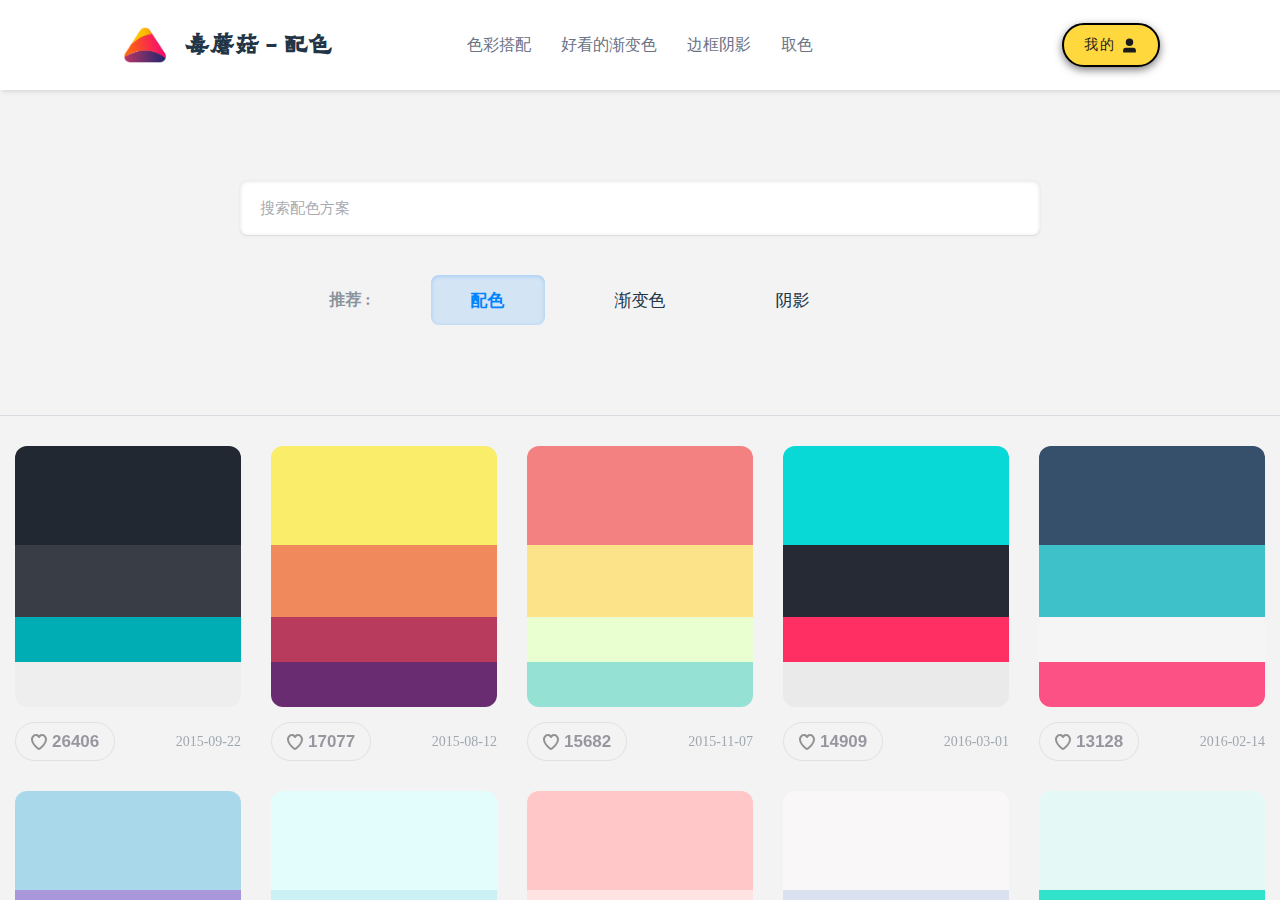
Task: Pick the dark navy swatch in the 2015-09-22 palette
Action: coord(128,495)
